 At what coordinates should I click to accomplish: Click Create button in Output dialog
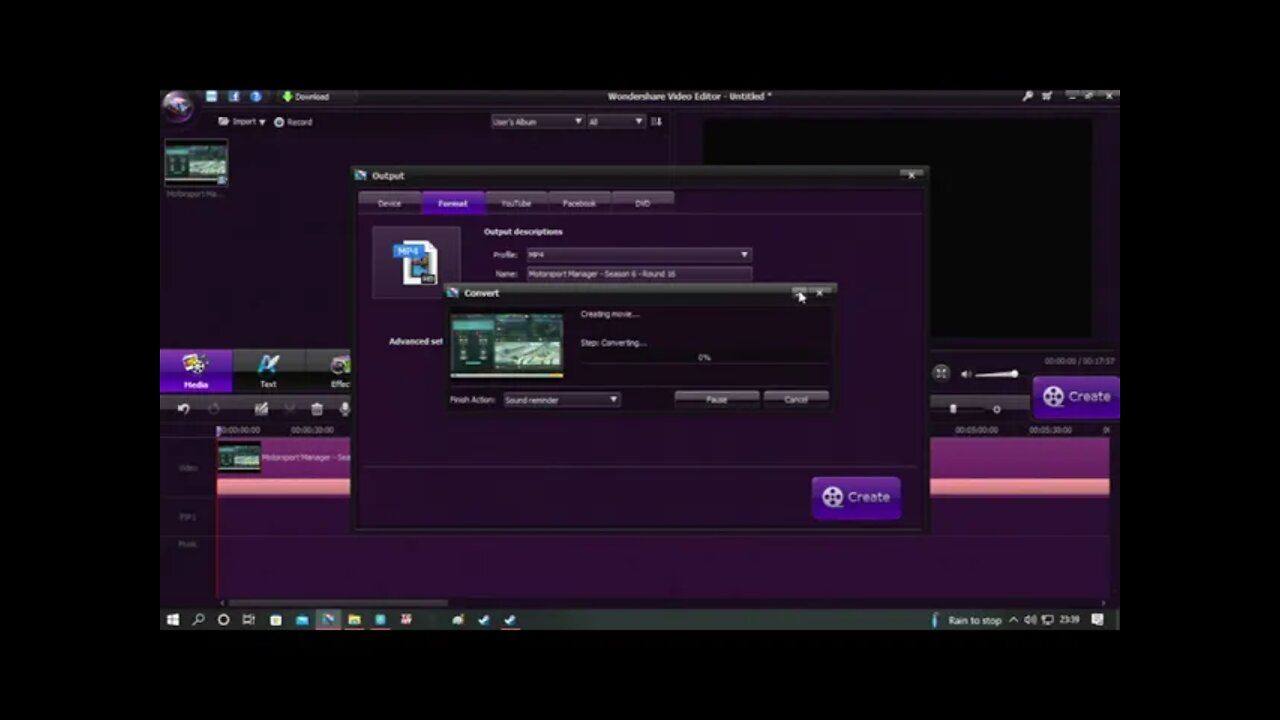click(x=856, y=497)
